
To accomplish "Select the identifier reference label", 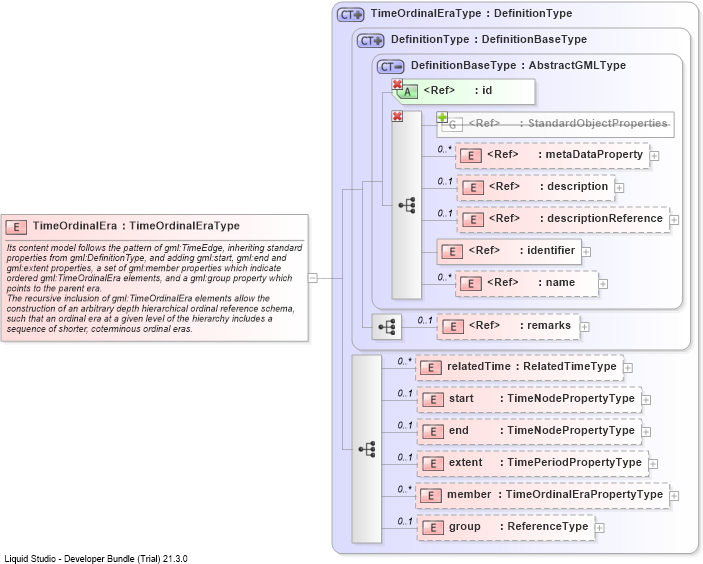I will click(x=522, y=250).
